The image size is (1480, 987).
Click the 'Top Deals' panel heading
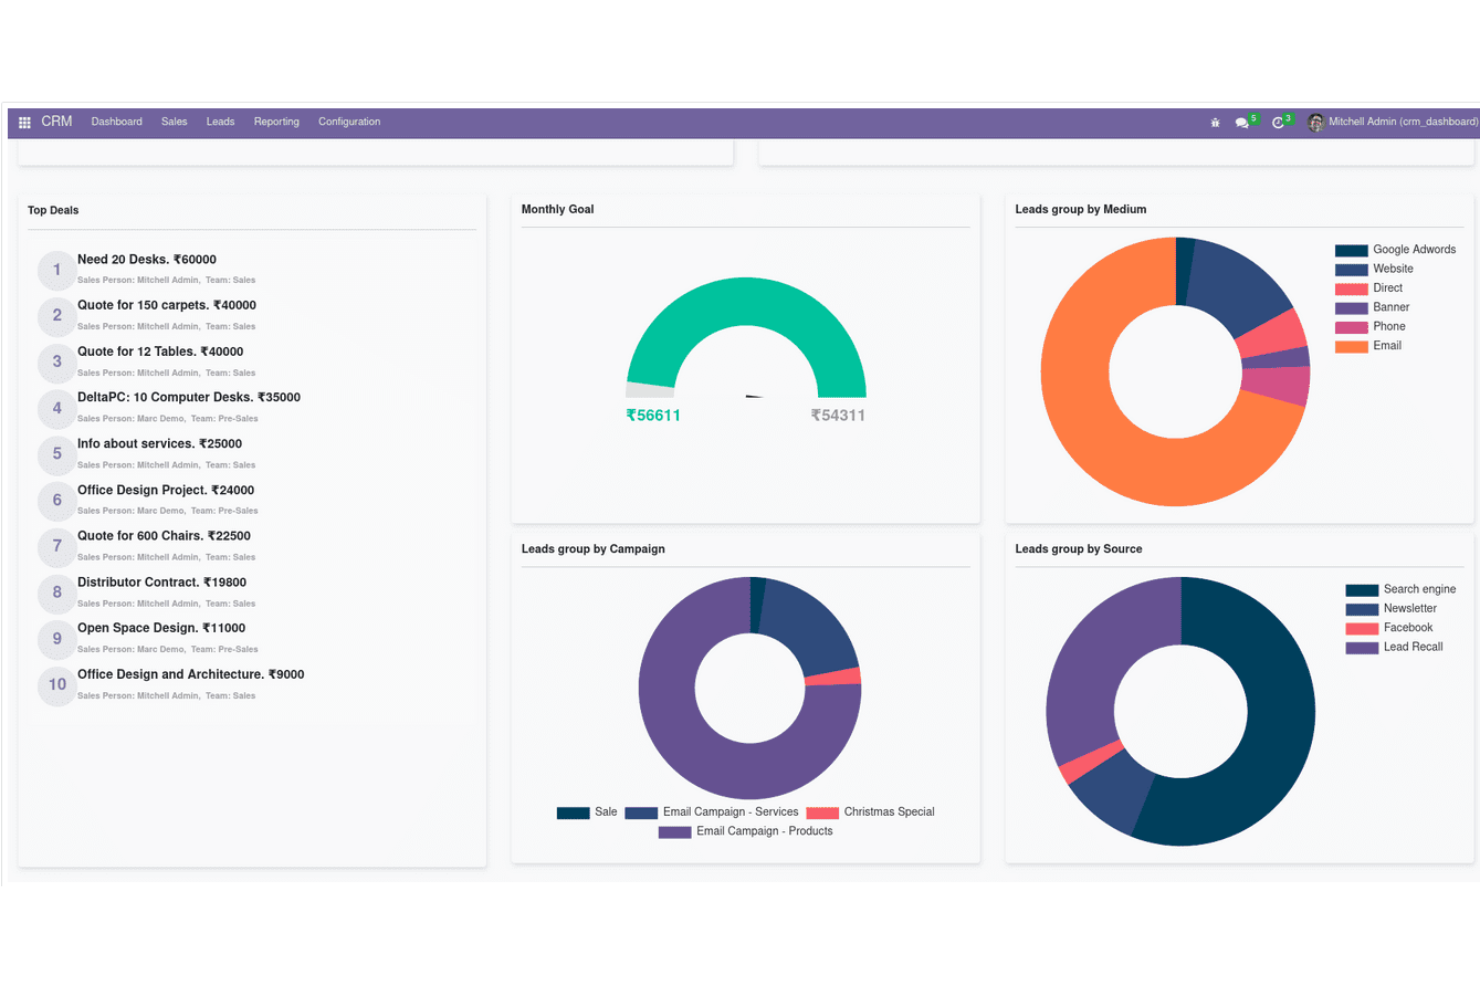tap(53, 210)
